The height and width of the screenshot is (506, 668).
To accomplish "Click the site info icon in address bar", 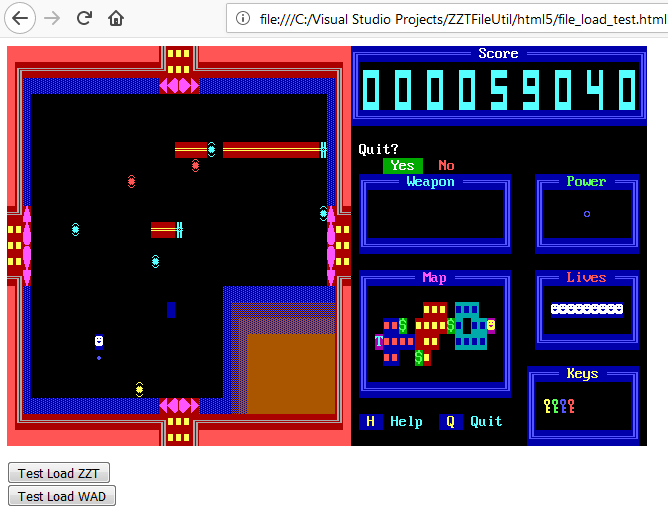I will click(243, 18).
